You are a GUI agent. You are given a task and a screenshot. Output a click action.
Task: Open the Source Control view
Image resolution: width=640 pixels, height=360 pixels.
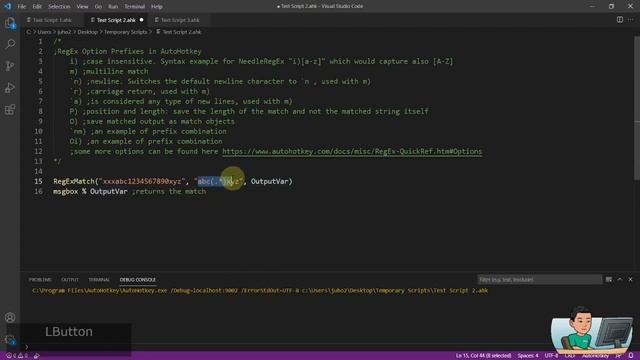point(10,66)
